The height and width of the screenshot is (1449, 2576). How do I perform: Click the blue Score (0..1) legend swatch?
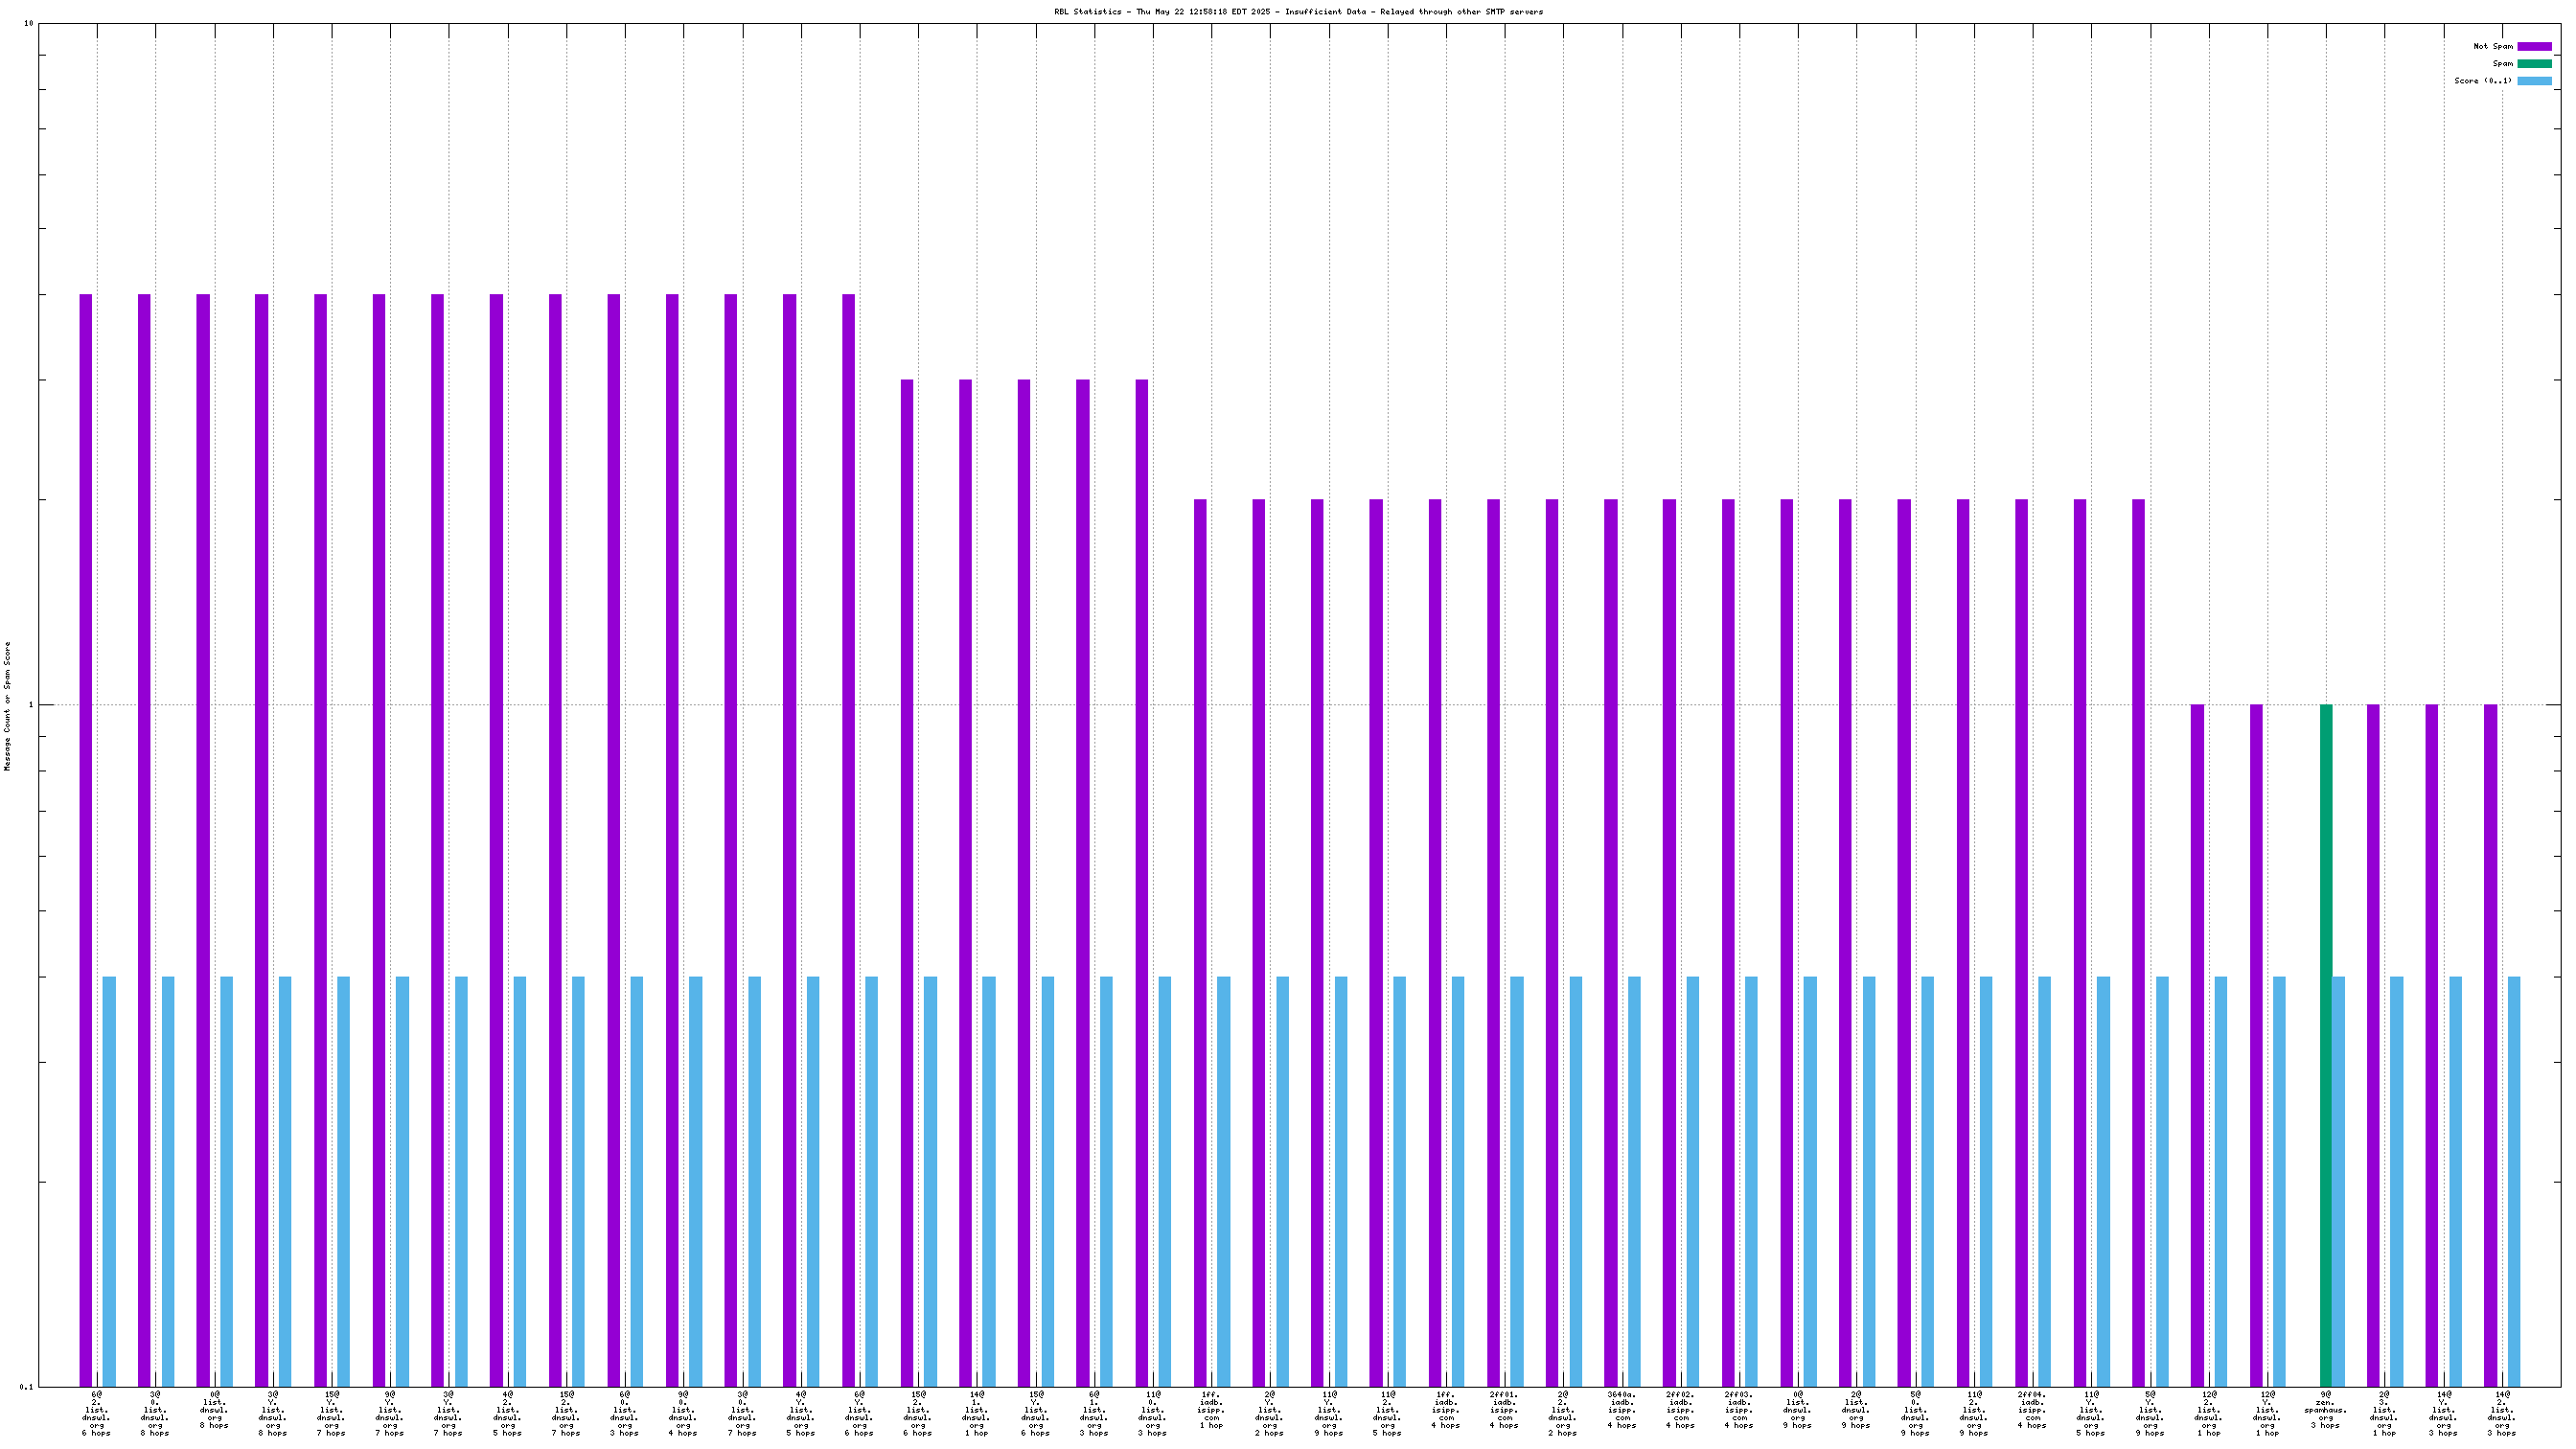tap(2533, 80)
